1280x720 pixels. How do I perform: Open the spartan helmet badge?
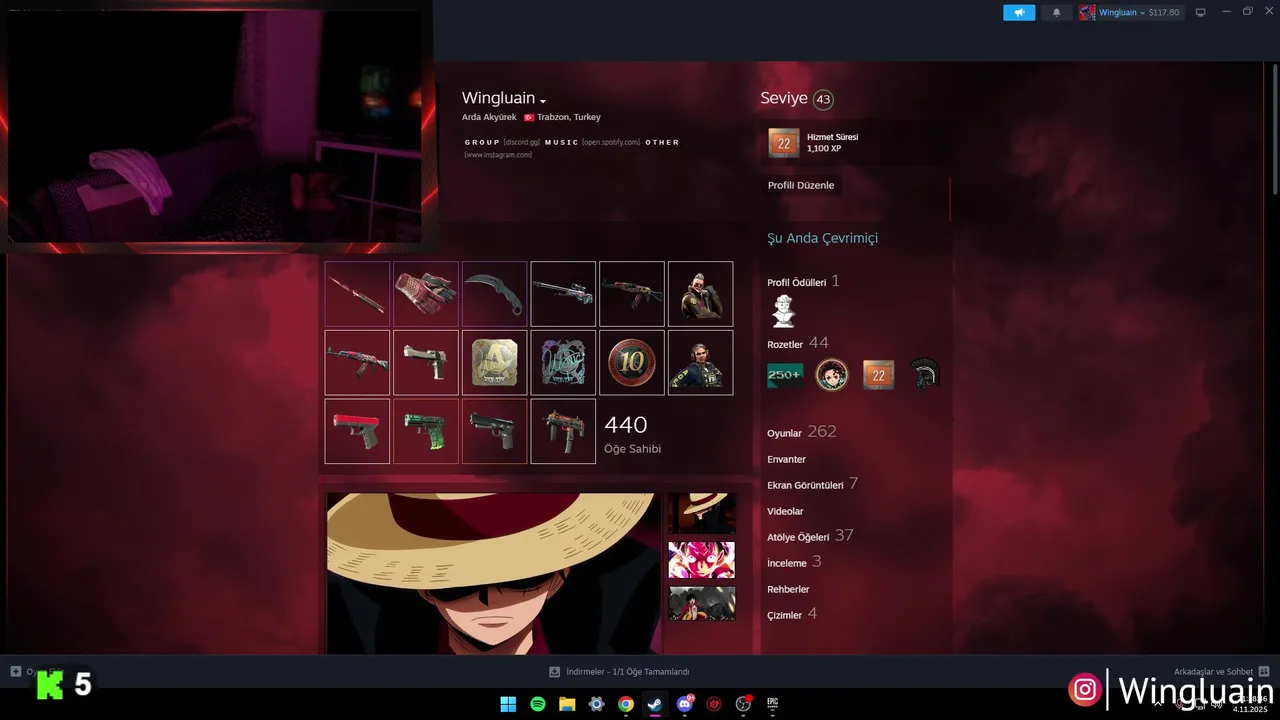[925, 375]
